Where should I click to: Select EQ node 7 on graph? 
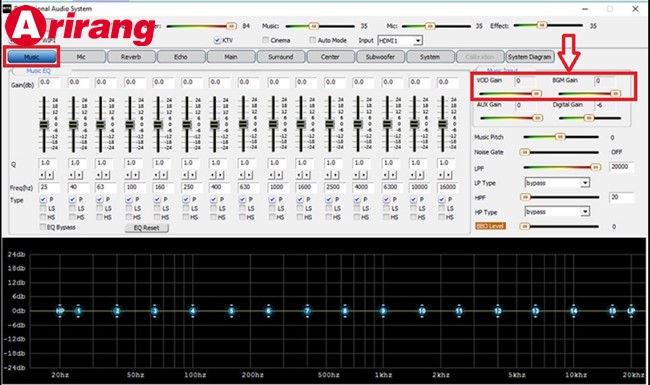point(307,311)
